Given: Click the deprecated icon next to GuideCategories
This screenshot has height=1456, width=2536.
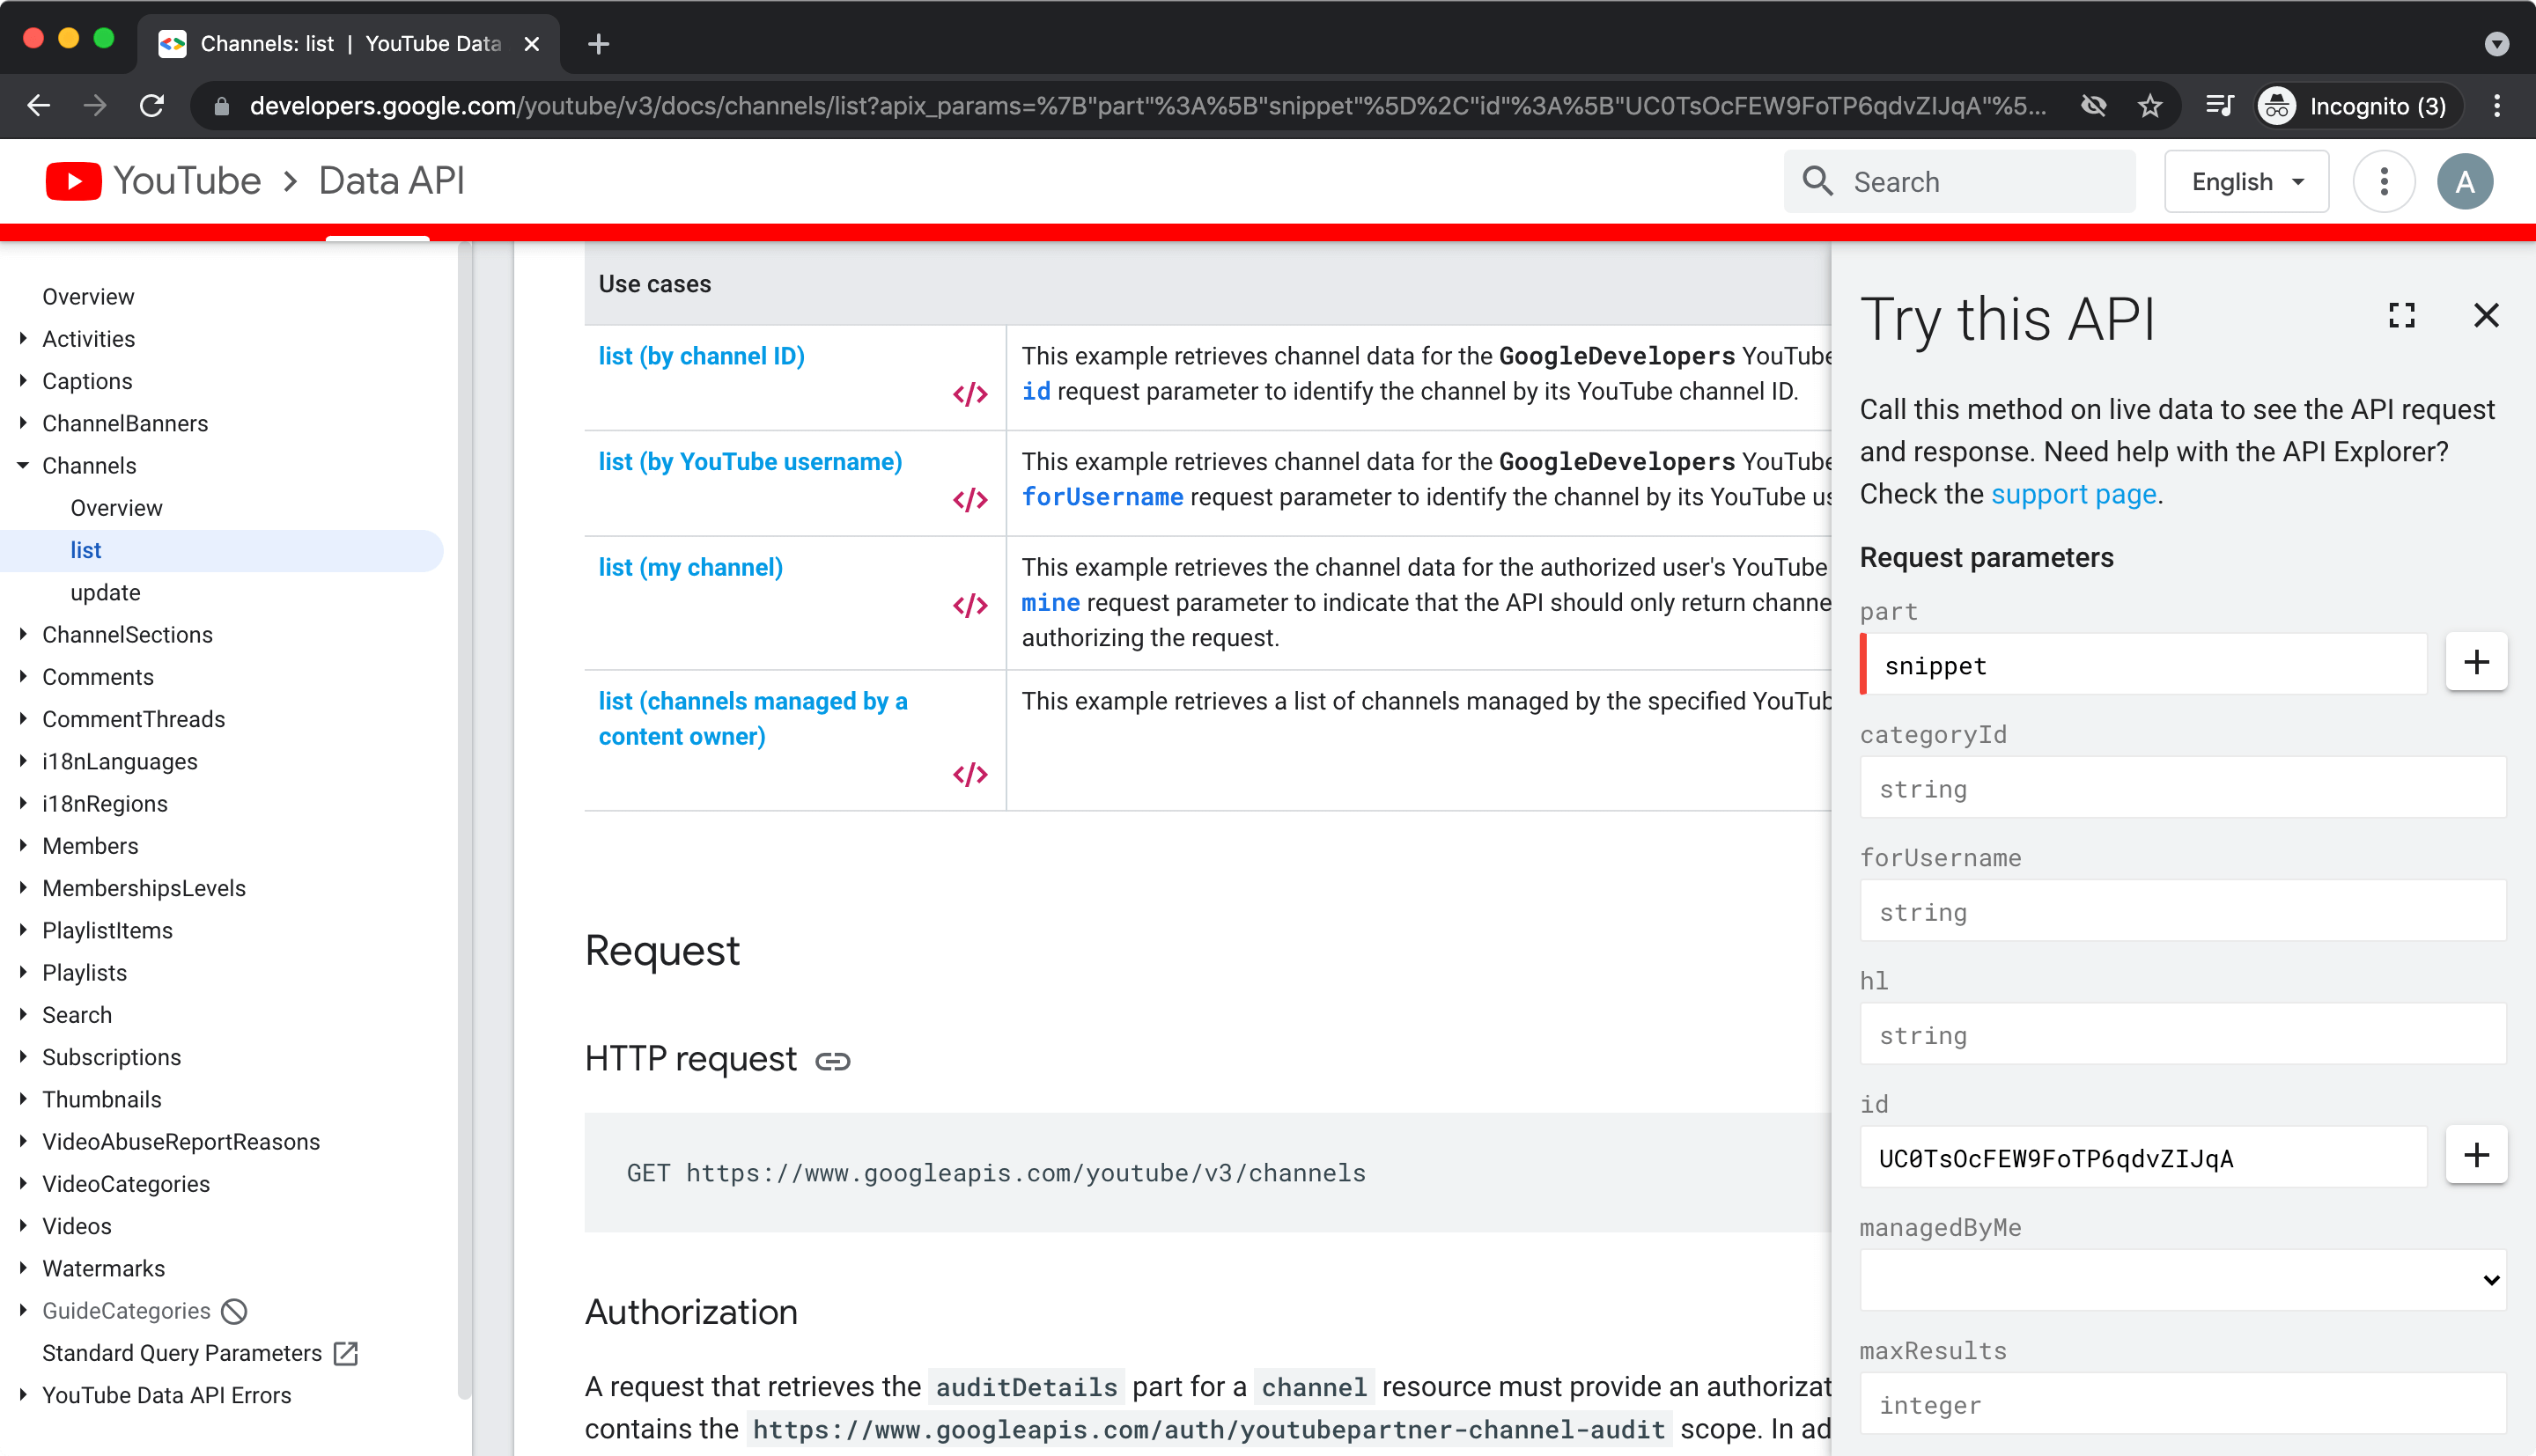Looking at the screenshot, I should pyautogui.click(x=234, y=1311).
